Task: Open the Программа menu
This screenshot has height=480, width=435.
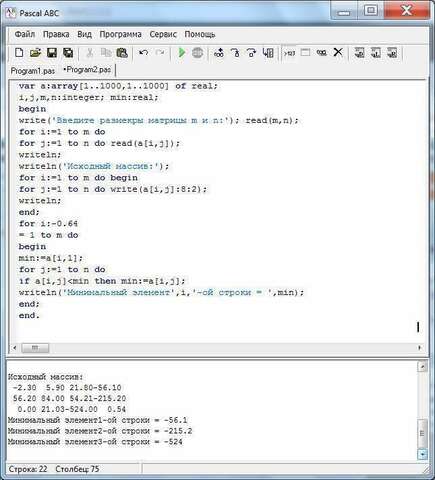Action: [x=120, y=34]
